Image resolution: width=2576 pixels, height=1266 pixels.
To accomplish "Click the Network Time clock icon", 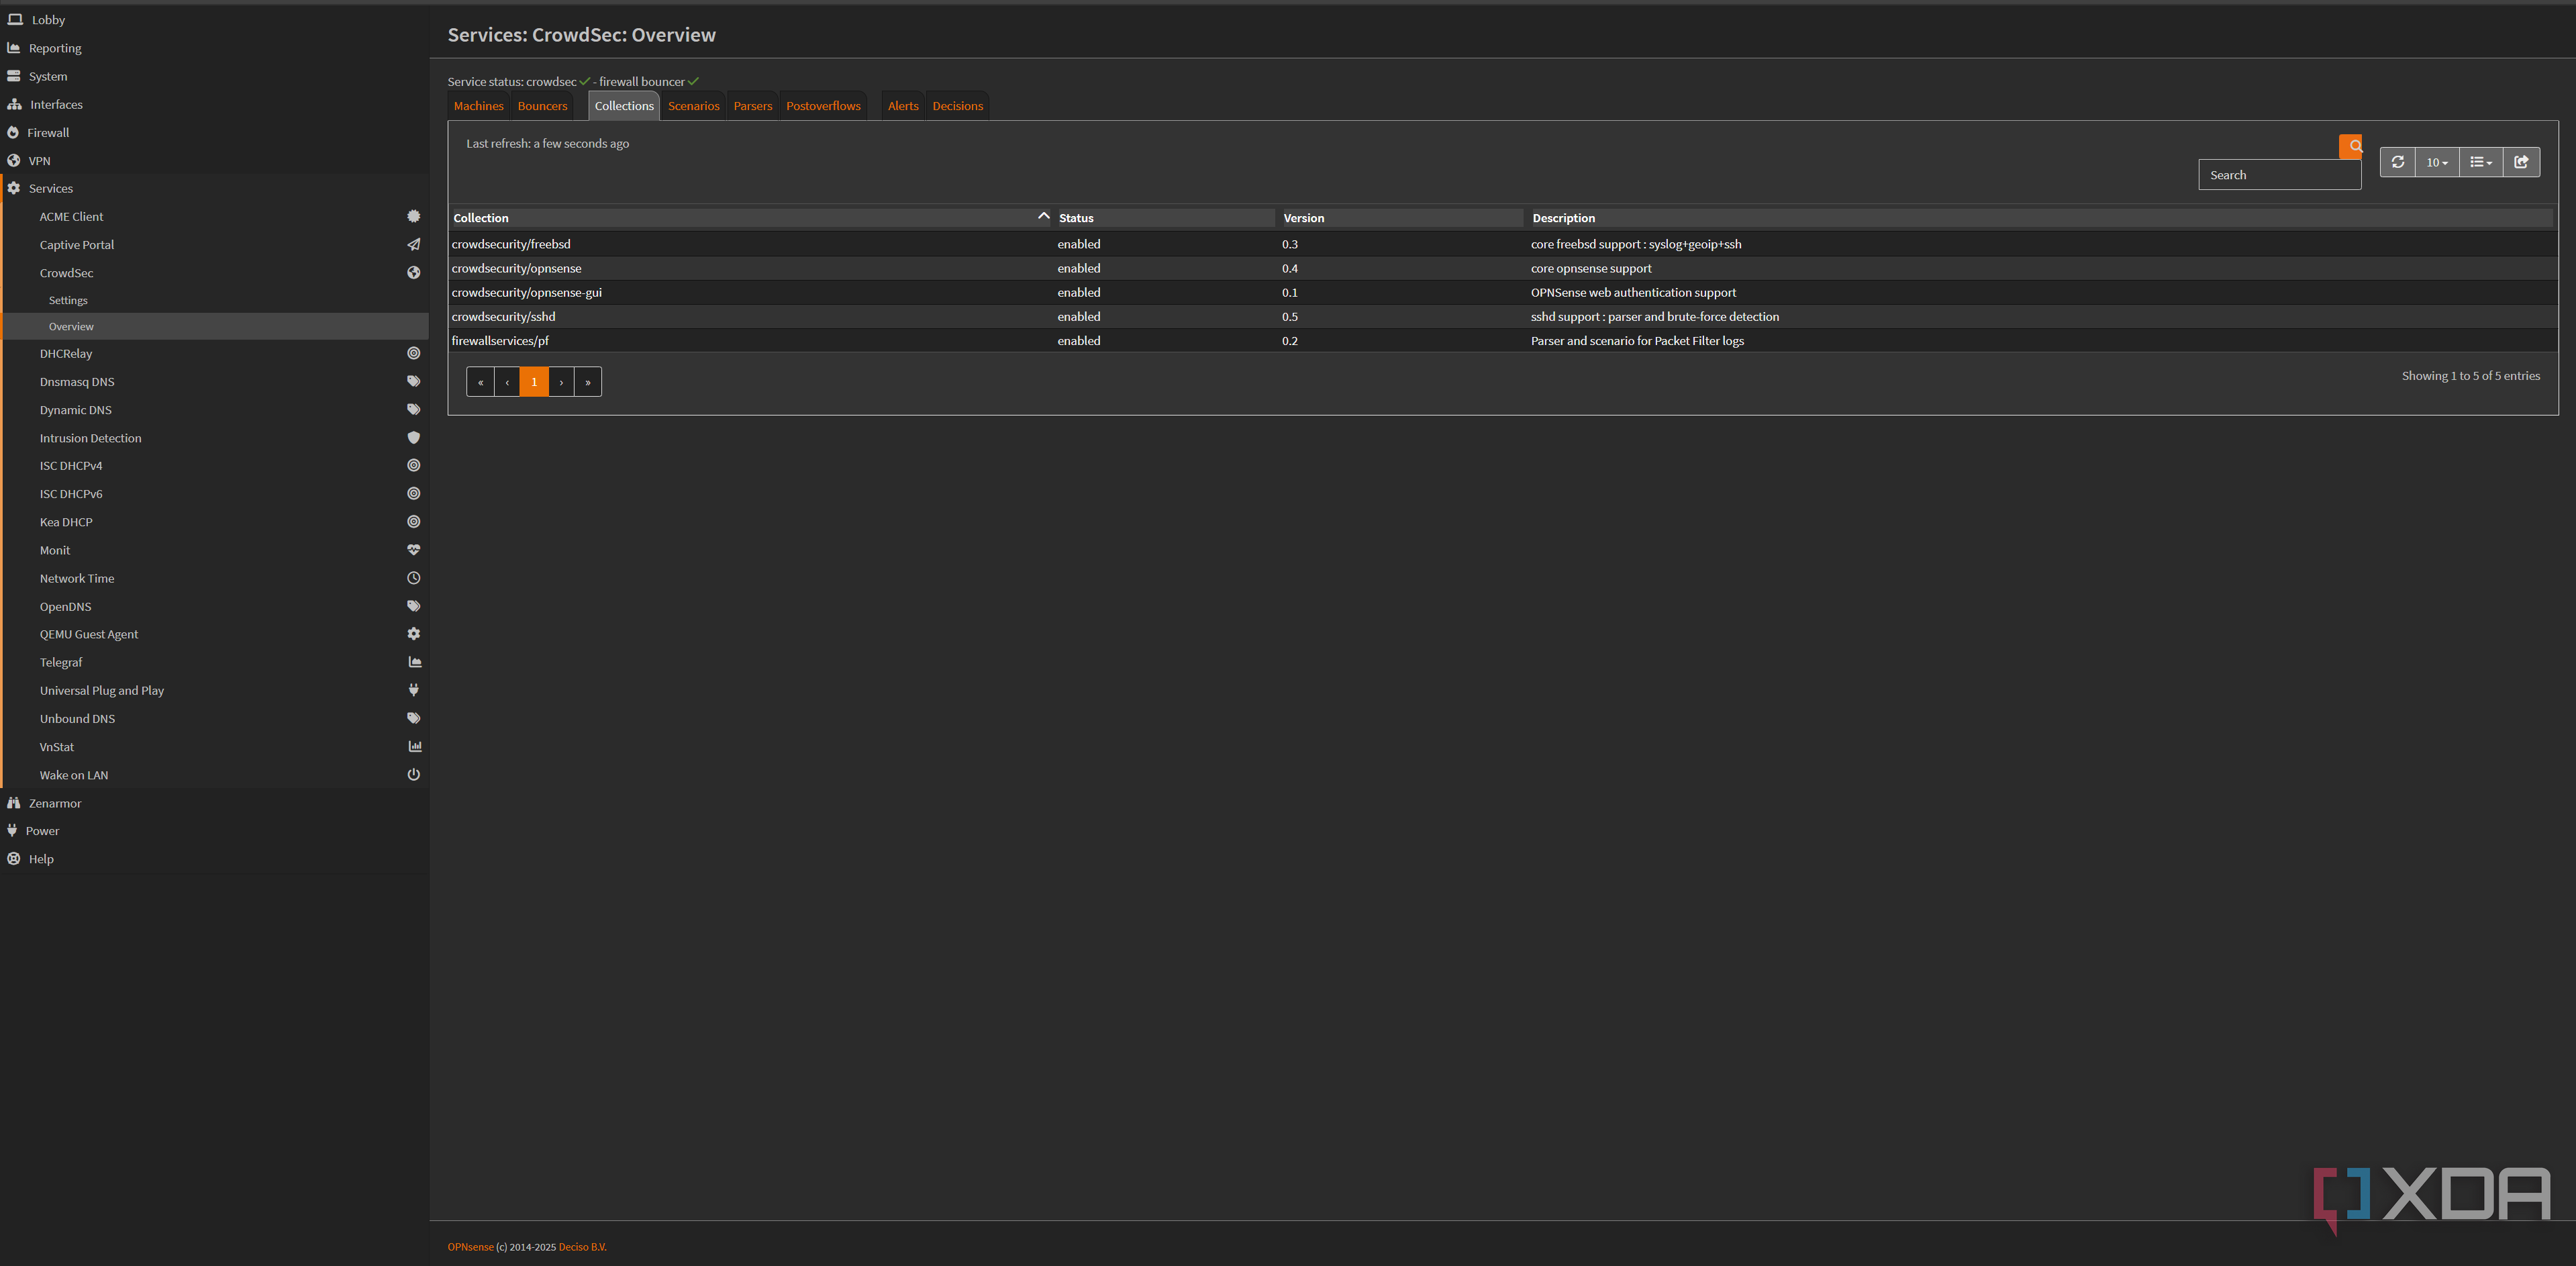I will [413, 578].
